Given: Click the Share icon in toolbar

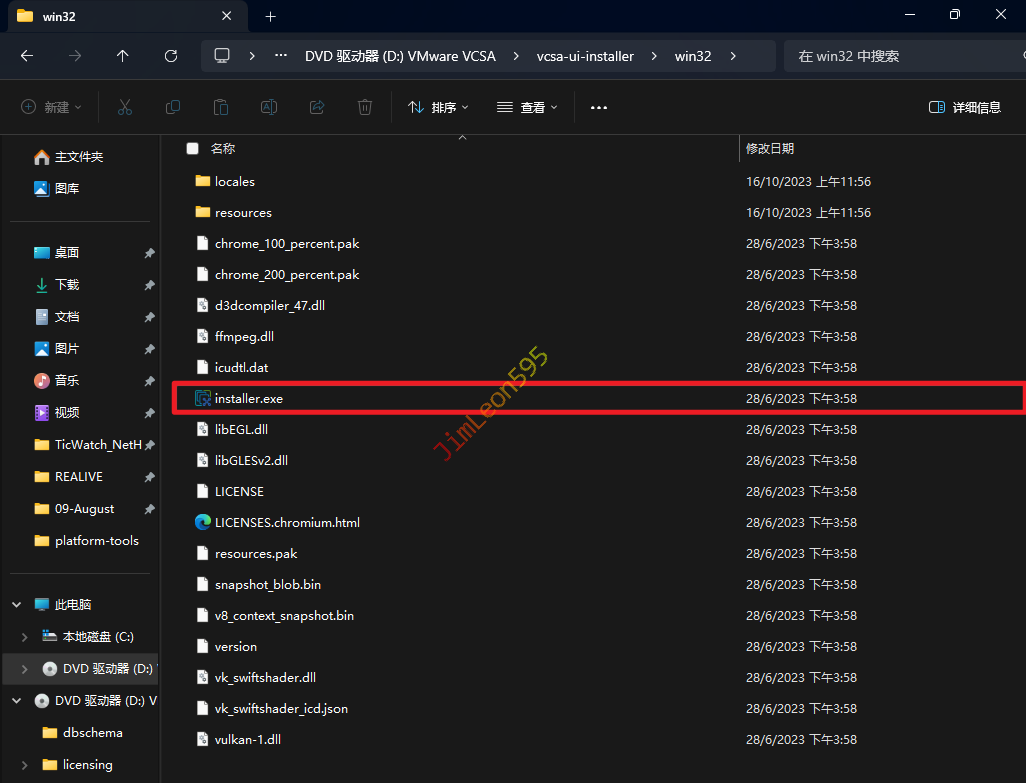Looking at the screenshot, I should 317,107.
